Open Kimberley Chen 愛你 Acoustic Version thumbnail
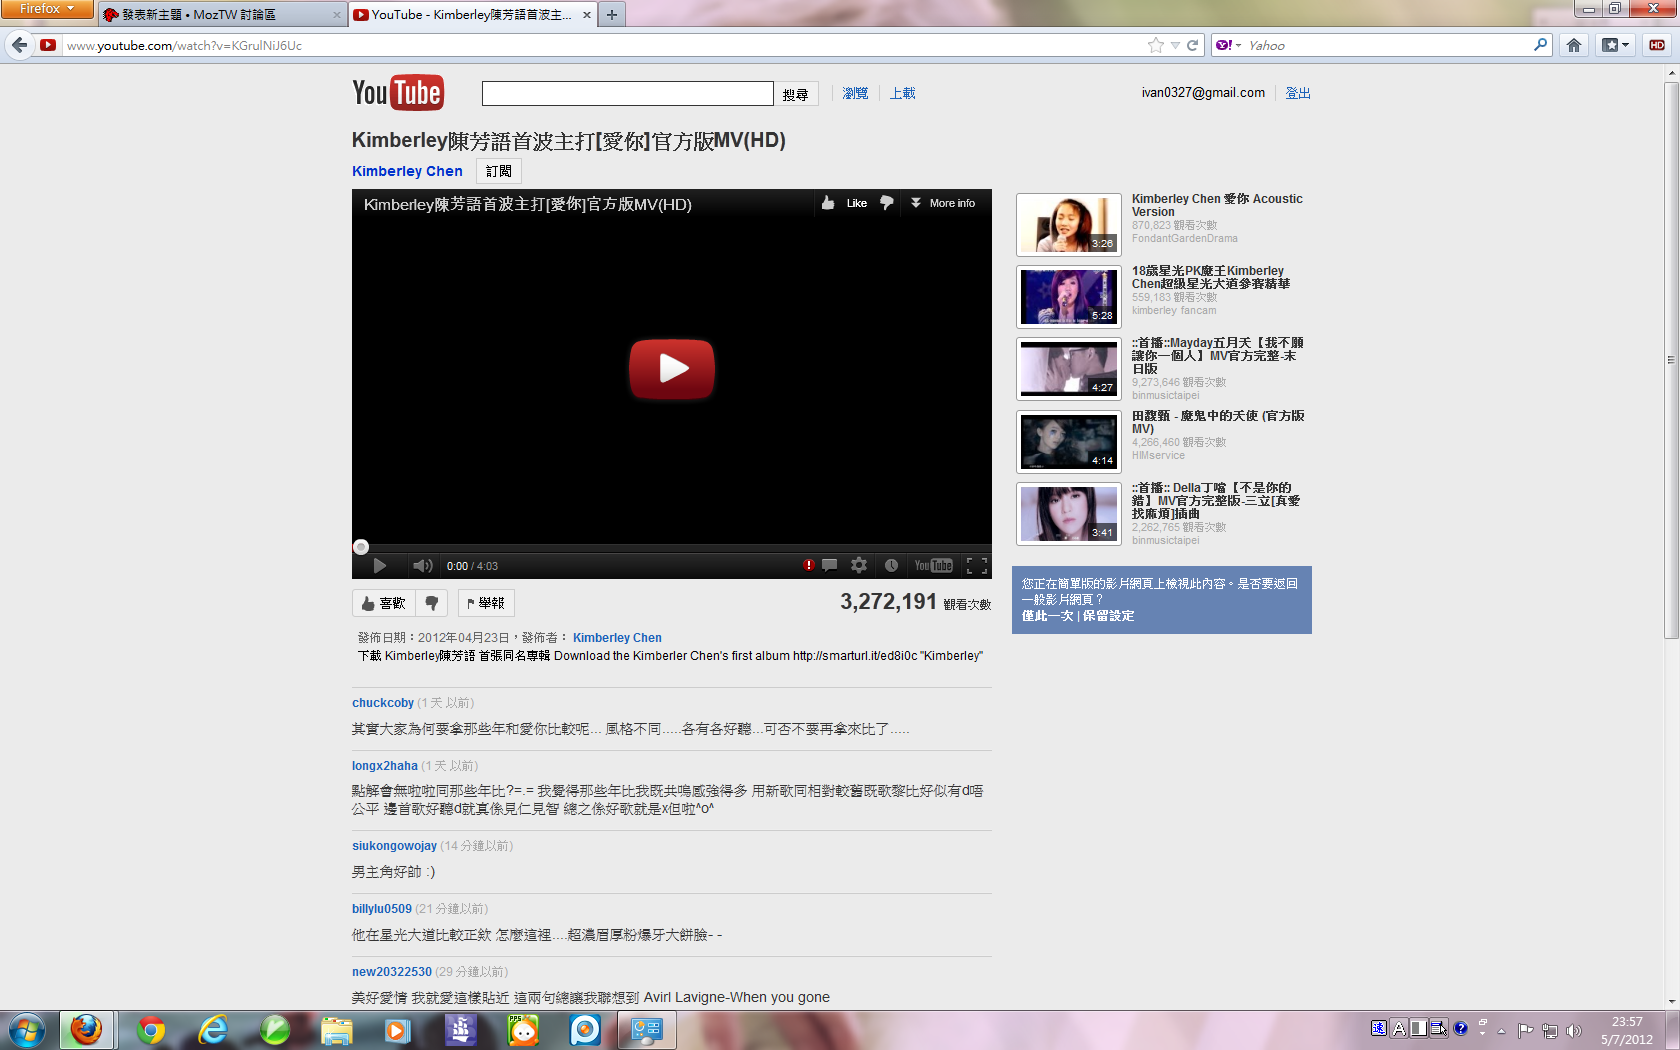The height and width of the screenshot is (1050, 1680). pos(1069,224)
